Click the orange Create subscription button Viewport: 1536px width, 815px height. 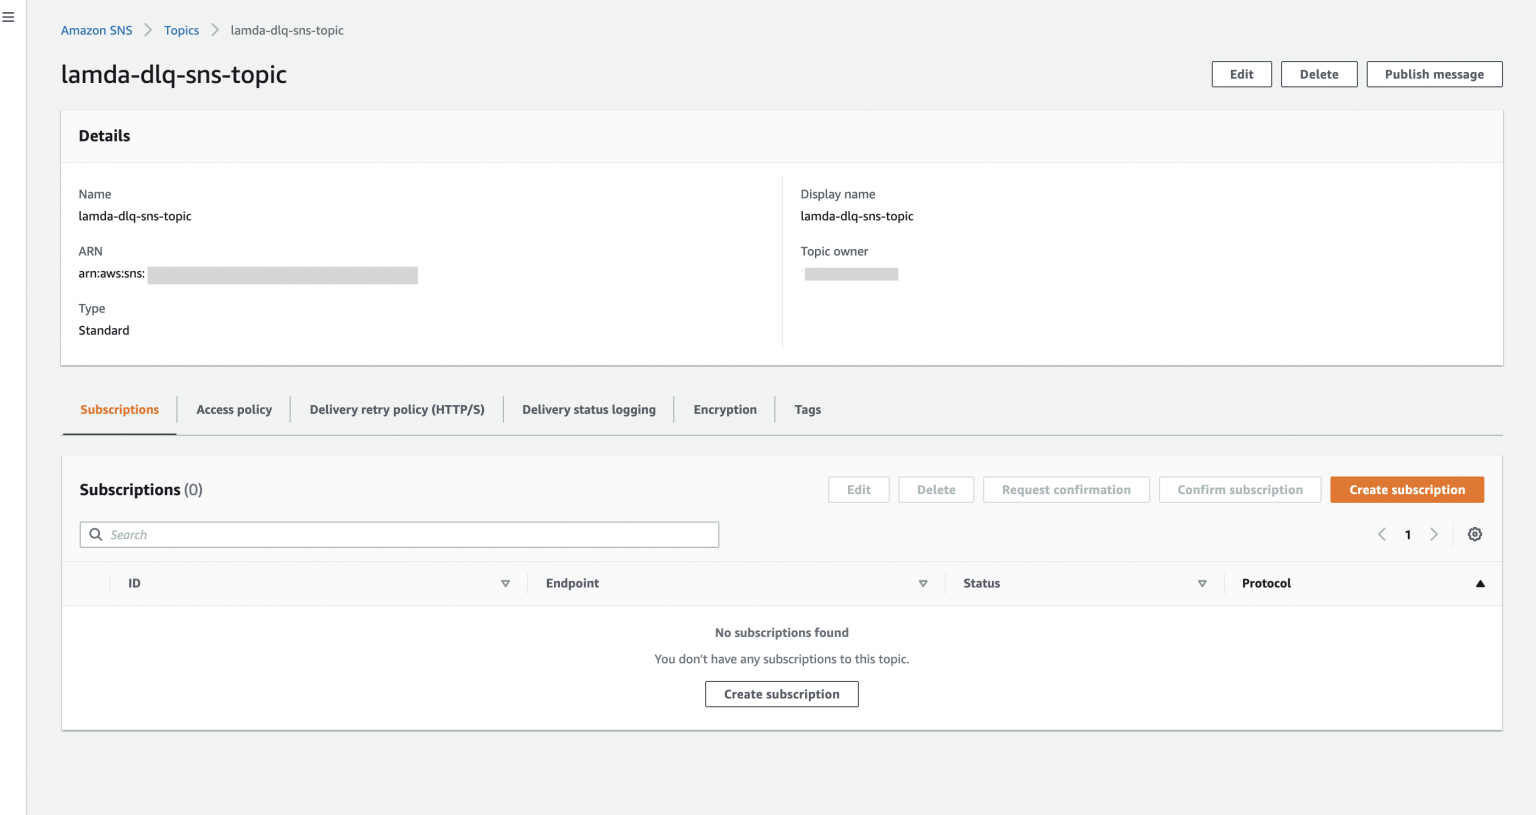pos(1407,489)
